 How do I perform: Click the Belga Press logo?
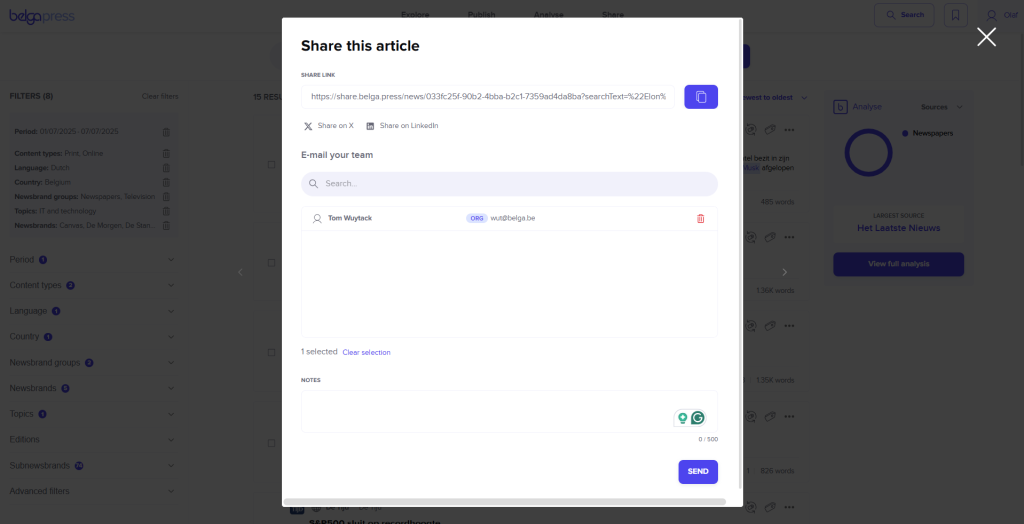[42, 16]
